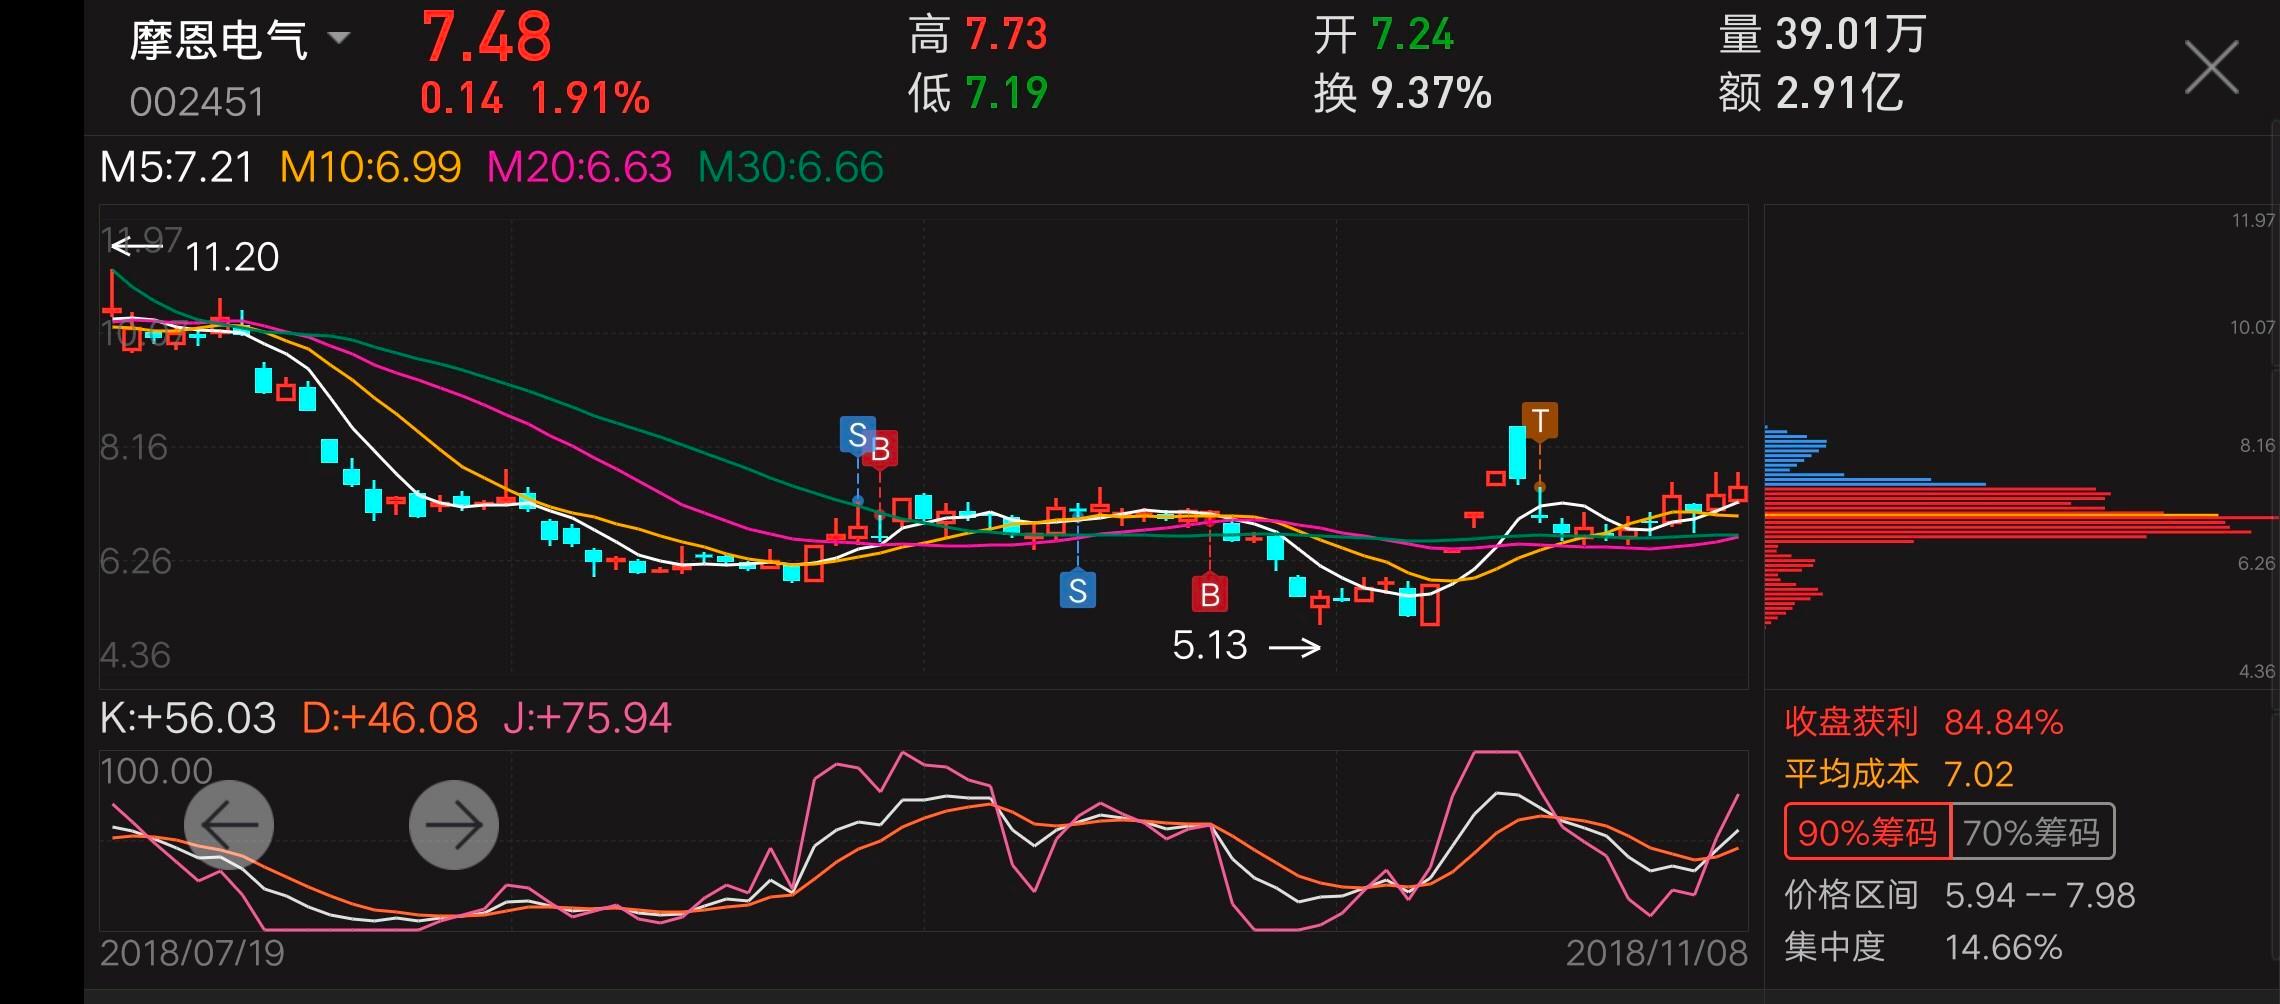Go to previous stock with left arrow button

229,824
